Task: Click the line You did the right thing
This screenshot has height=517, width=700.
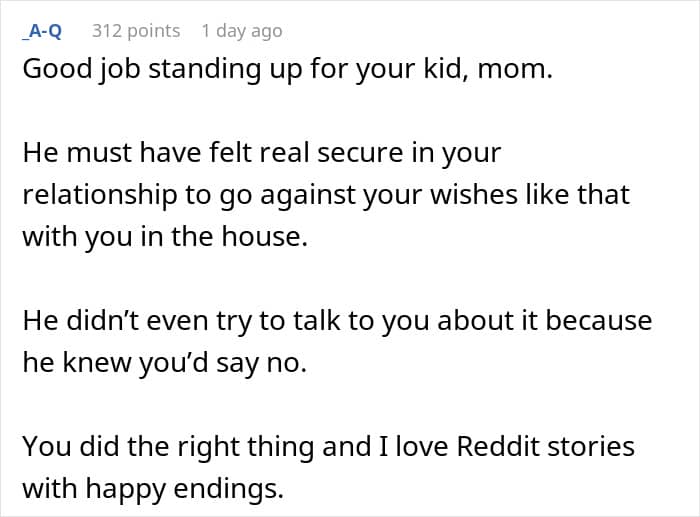Action: click(x=329, y=446)
